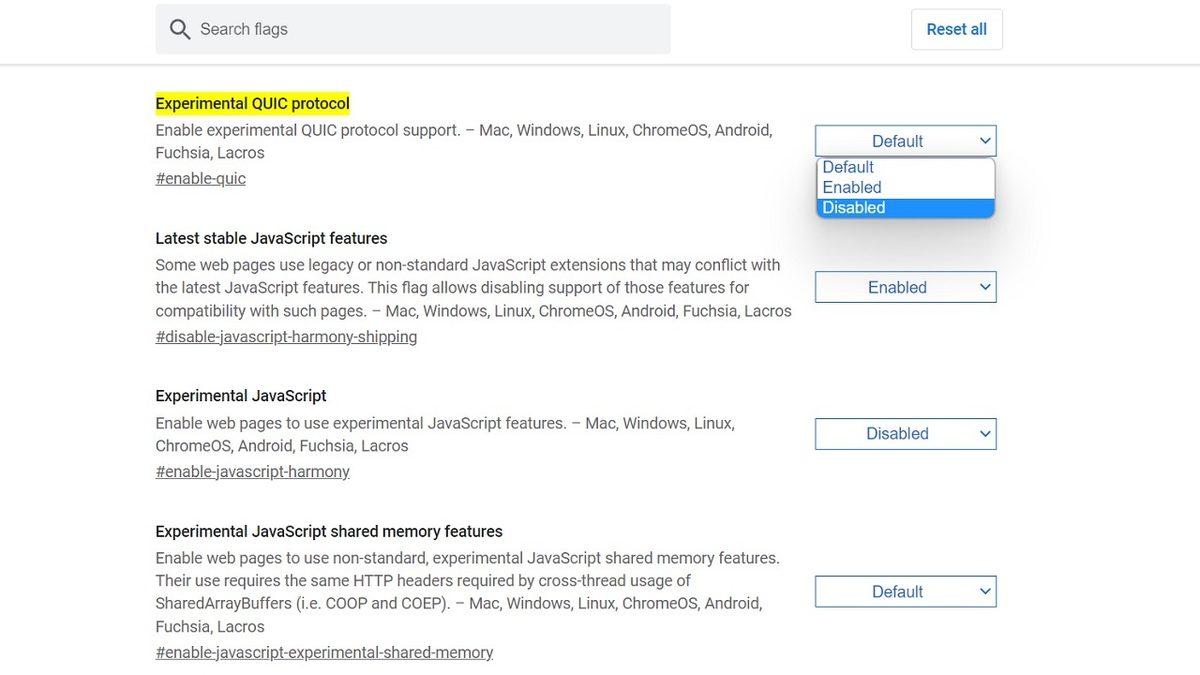Follow the #enable-quic anchor link

(200, 179)
